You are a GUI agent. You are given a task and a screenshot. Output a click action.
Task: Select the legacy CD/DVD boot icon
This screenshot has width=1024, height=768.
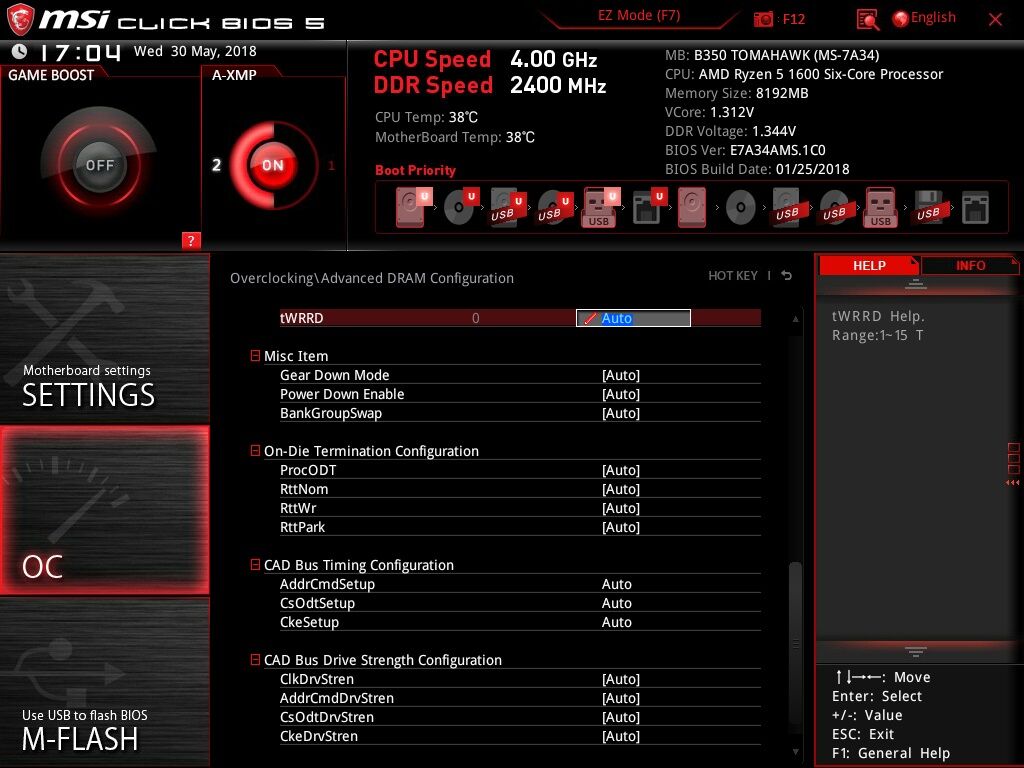pyautogui.click(x=741, y=208)
